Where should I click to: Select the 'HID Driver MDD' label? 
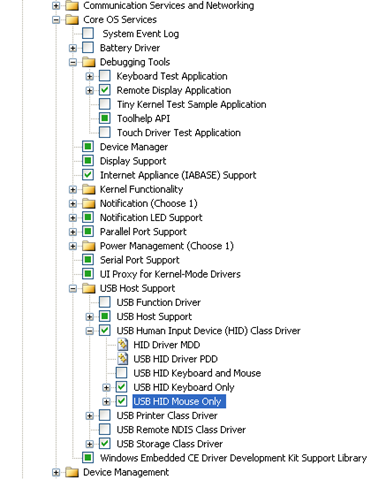coord(167,345)
